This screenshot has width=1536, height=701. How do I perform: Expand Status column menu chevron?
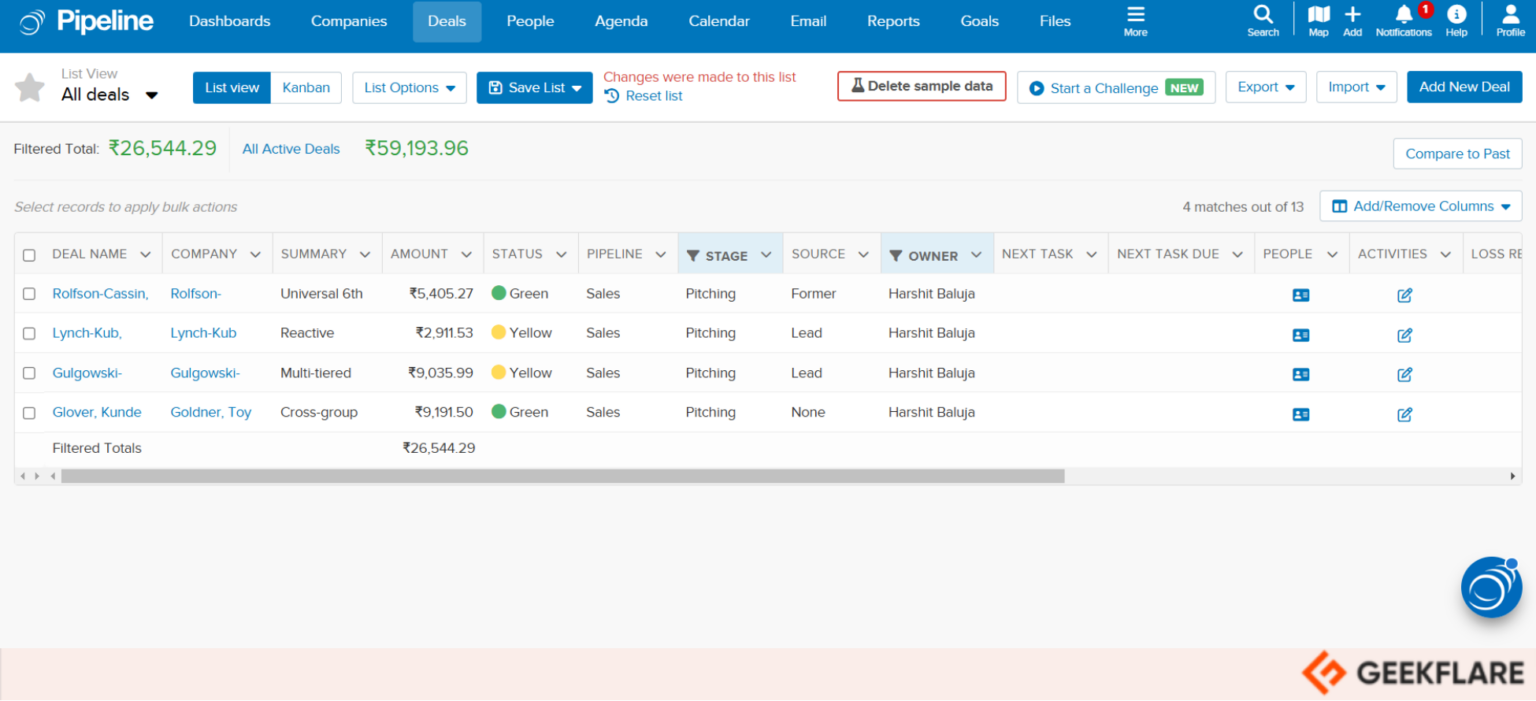[561, 255]
